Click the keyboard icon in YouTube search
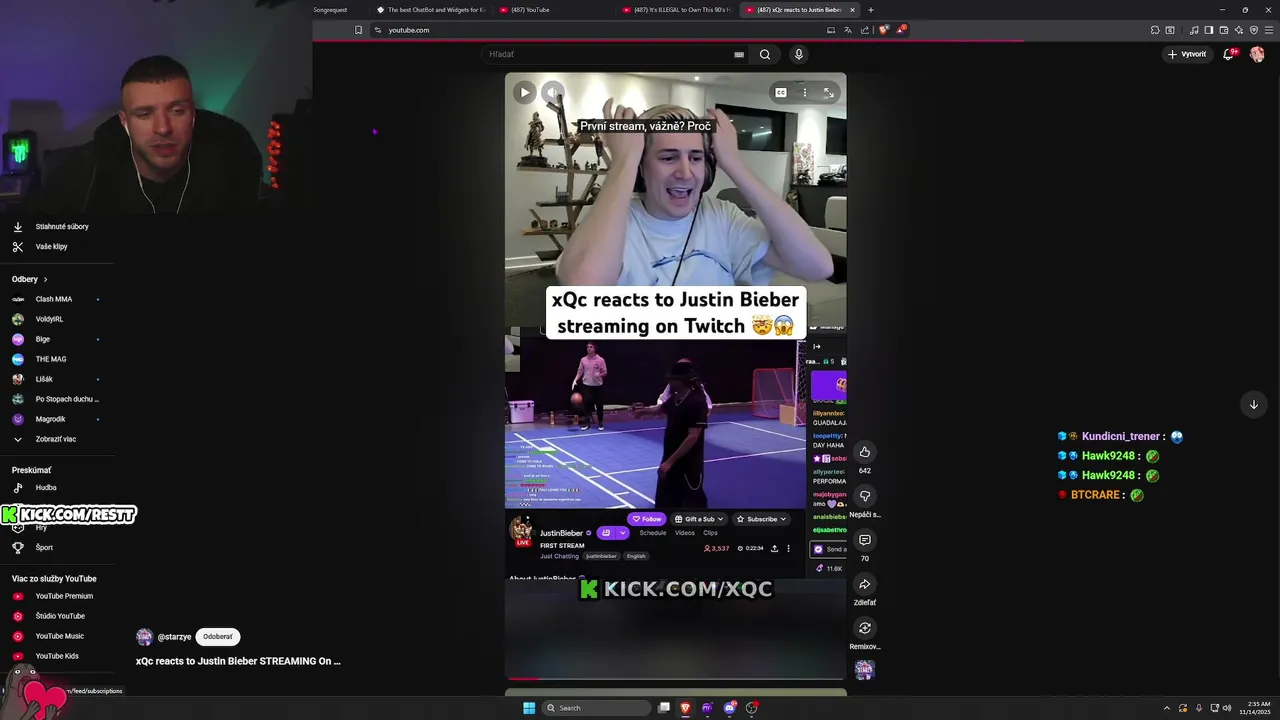This screenshot has width=1280, height=720. 739,55
